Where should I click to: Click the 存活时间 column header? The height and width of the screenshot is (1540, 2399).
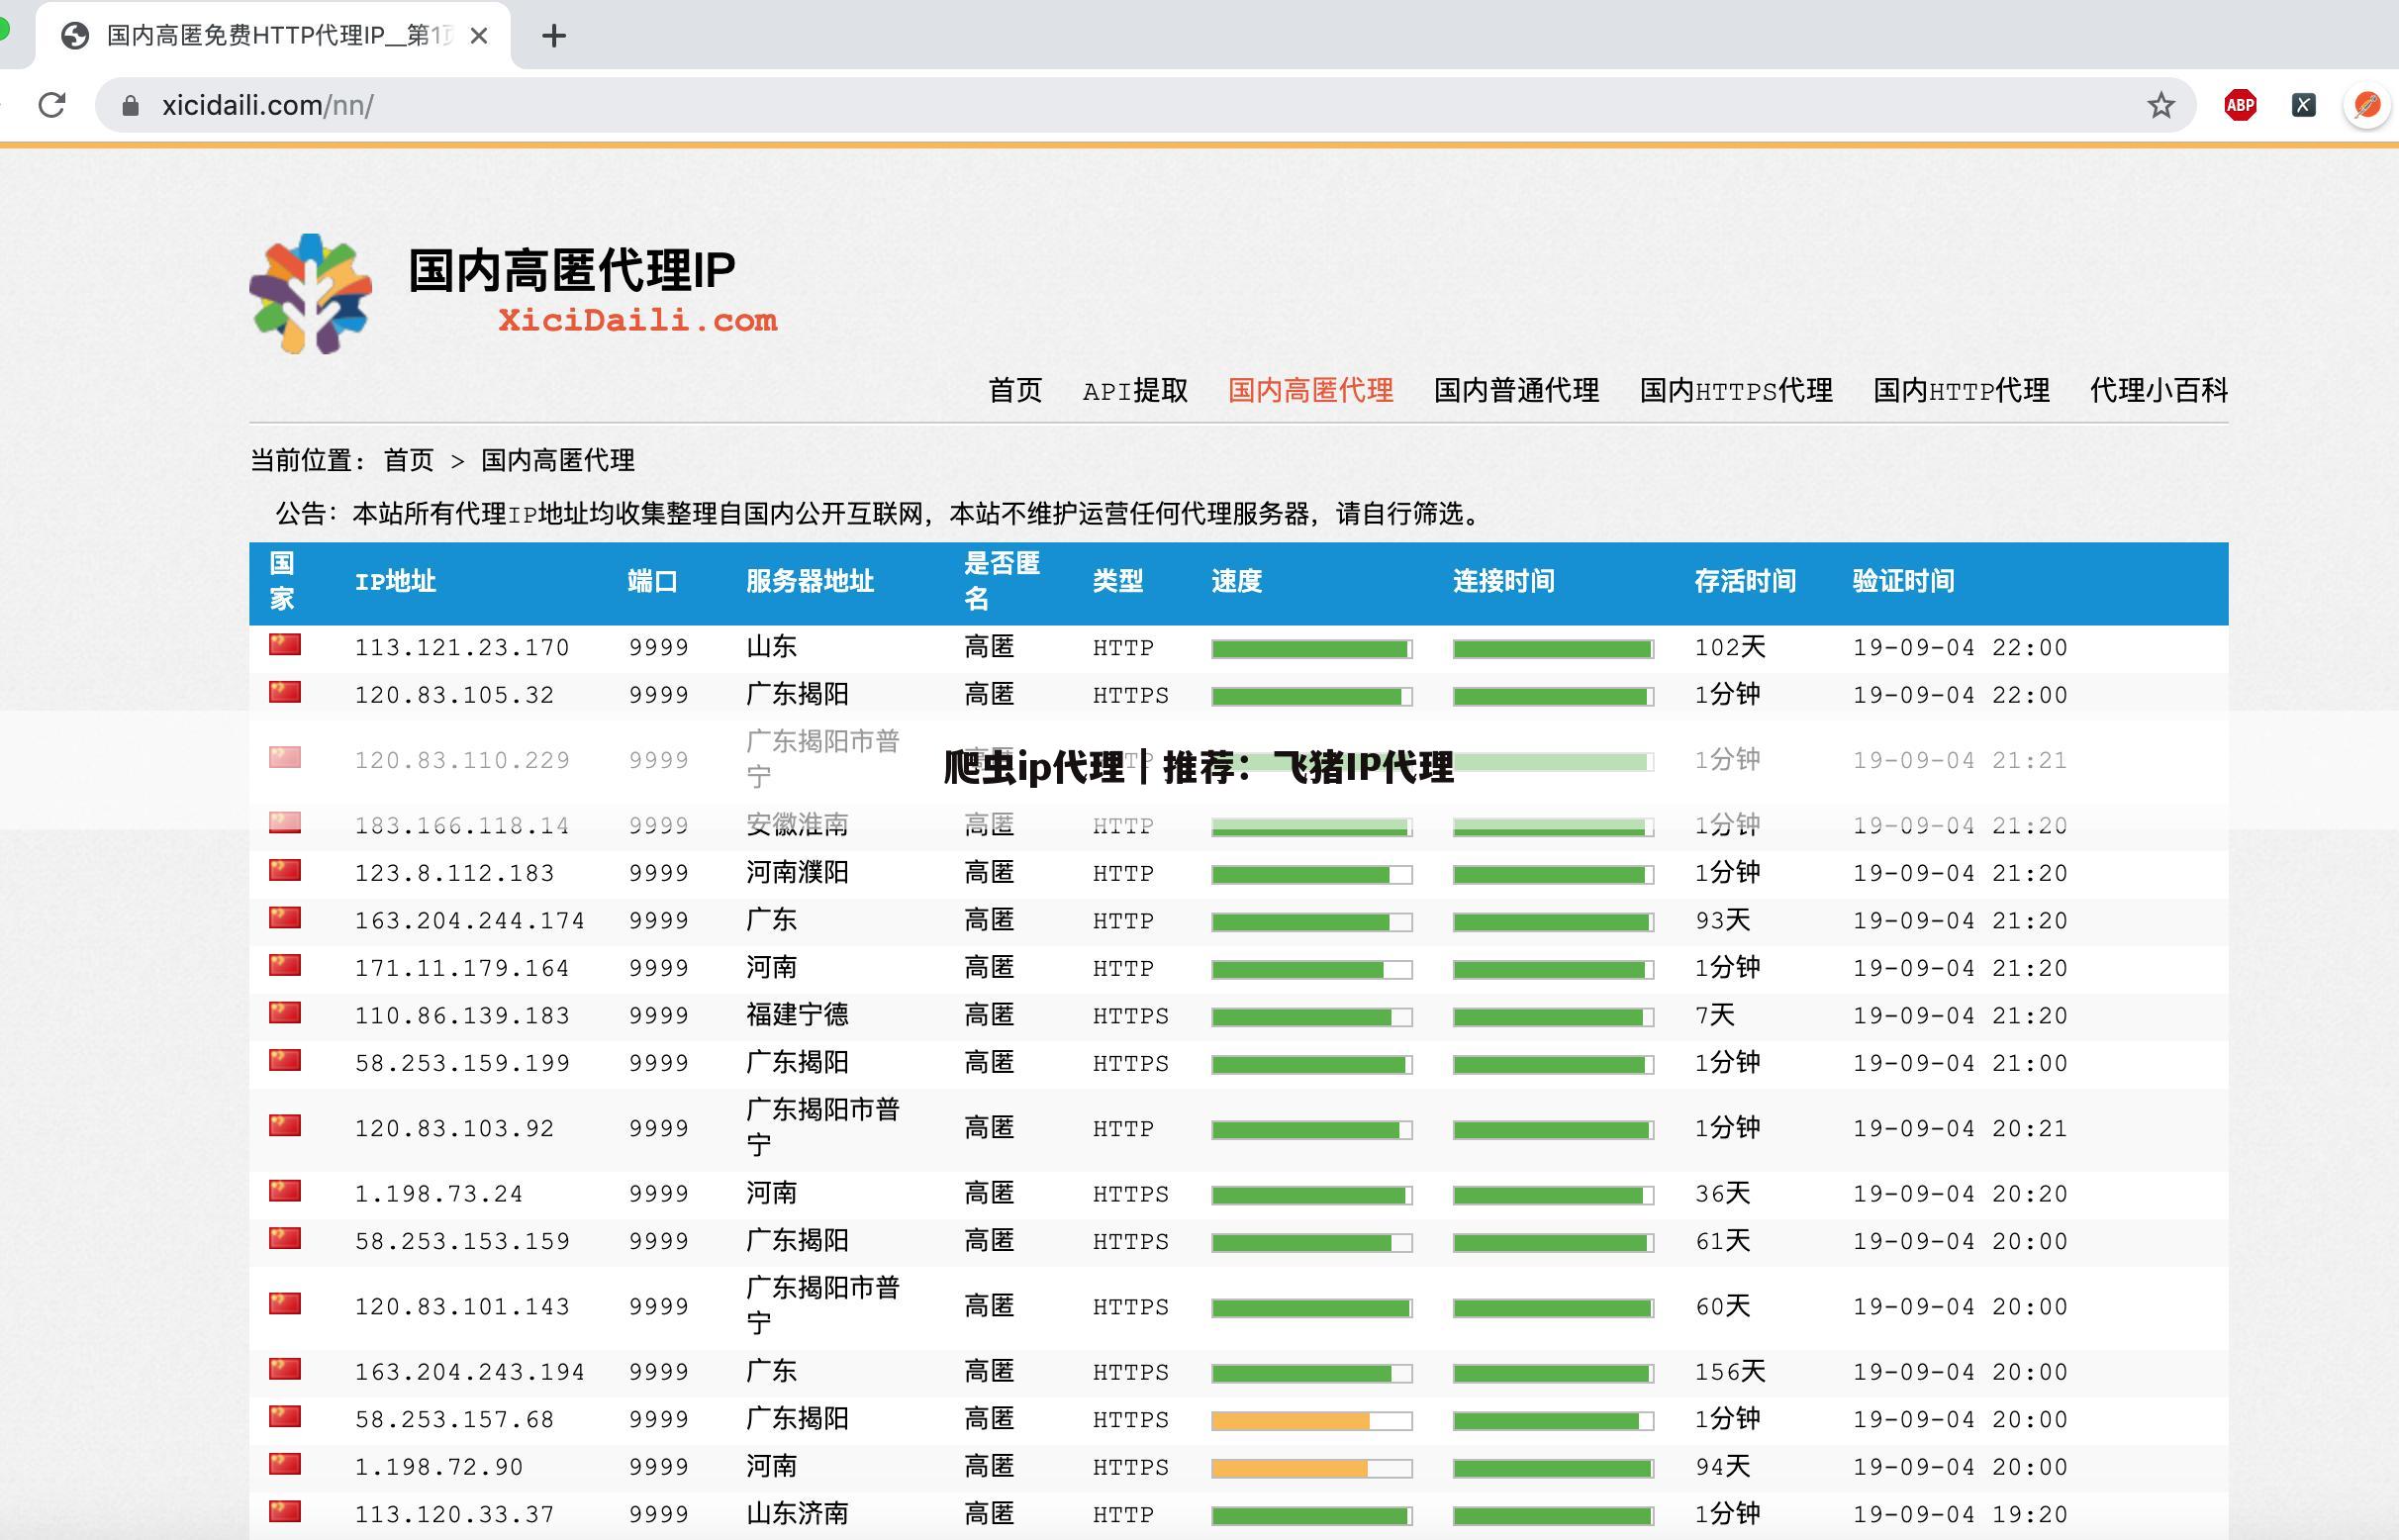1745,582
